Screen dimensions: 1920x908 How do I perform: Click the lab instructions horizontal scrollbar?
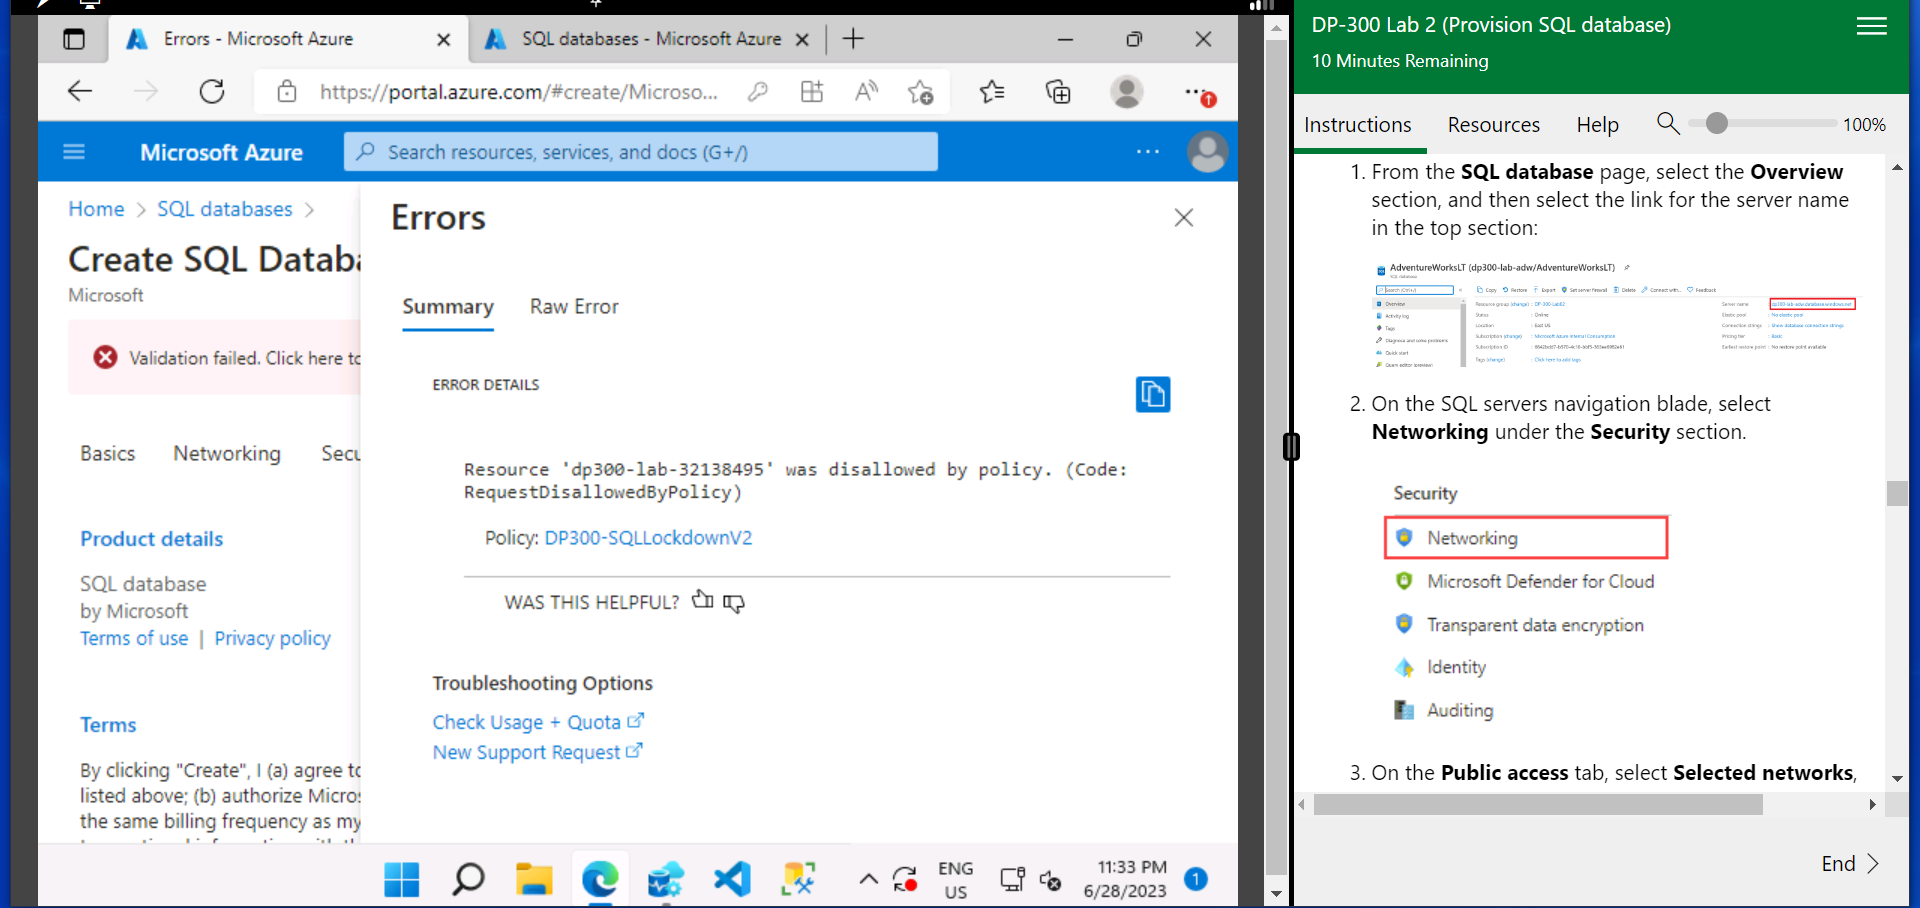tap(1538, 805)
